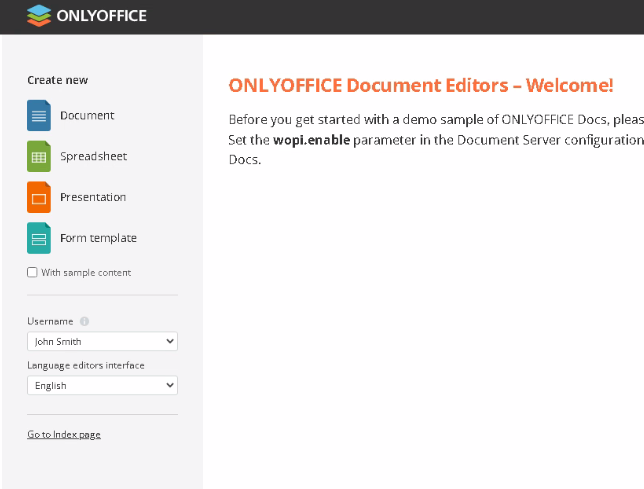Create a new Form template via label
The width and height of the screenshot is (644, 489).
click(98, 238)
